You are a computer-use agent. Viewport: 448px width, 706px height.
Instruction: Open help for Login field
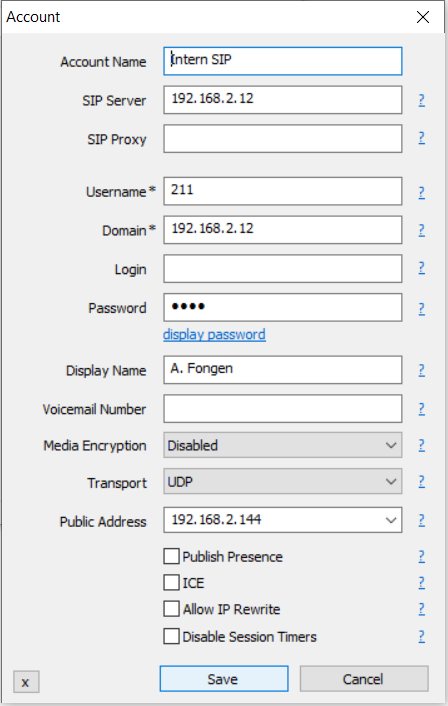coord(421,268)
